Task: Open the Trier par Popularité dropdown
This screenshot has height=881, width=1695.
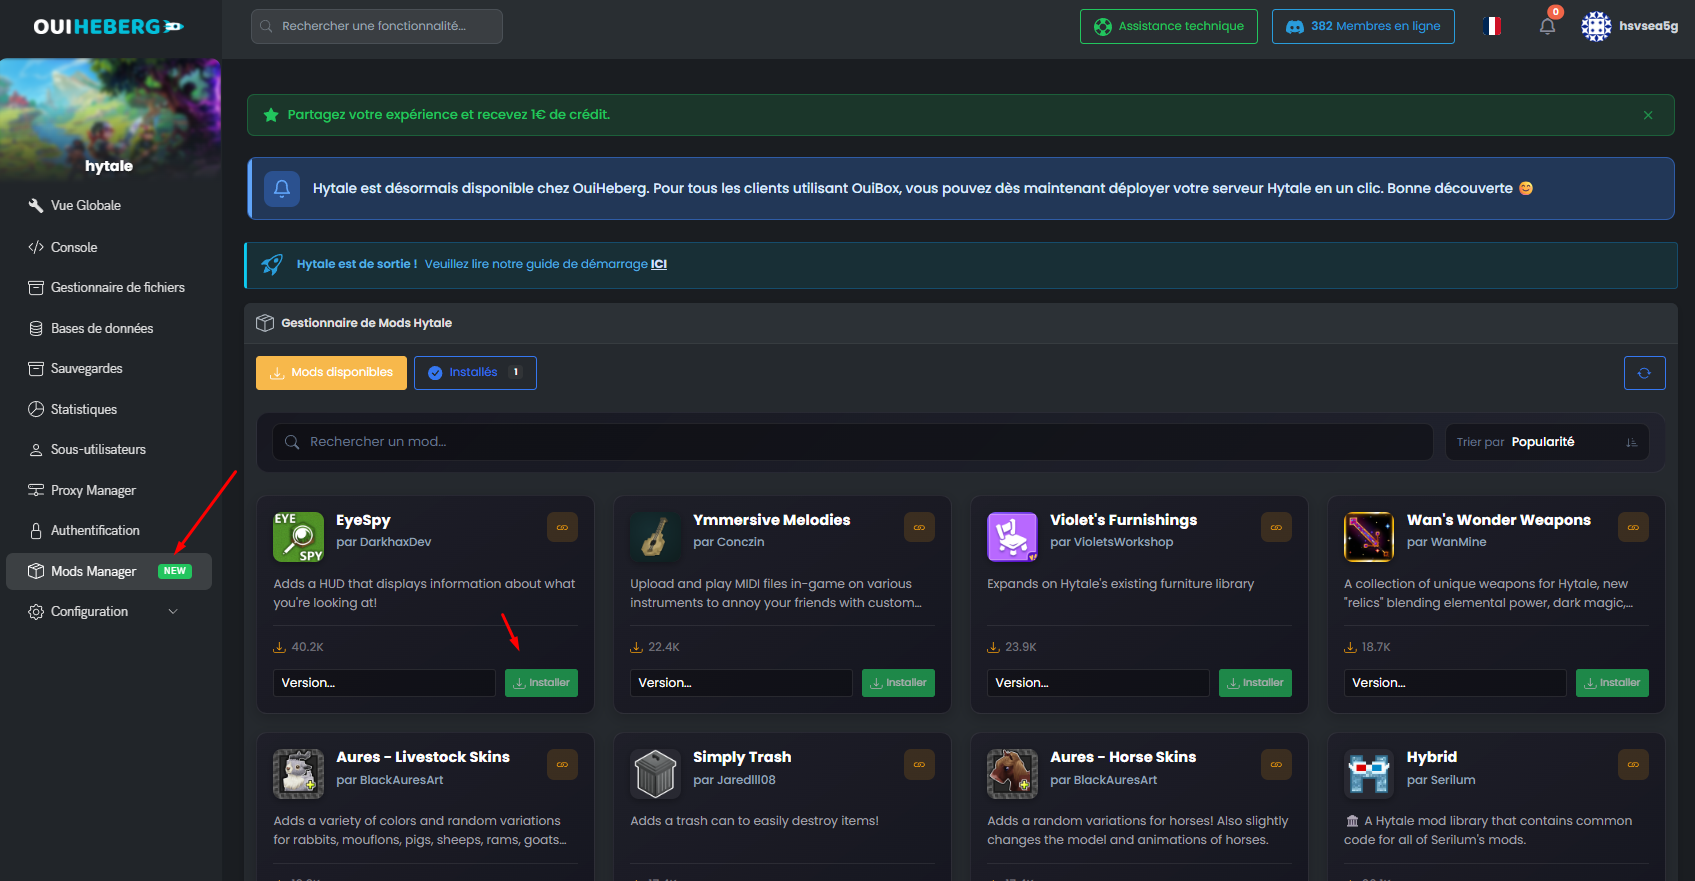Action: pyautogui.click(x=1546, y=442)
